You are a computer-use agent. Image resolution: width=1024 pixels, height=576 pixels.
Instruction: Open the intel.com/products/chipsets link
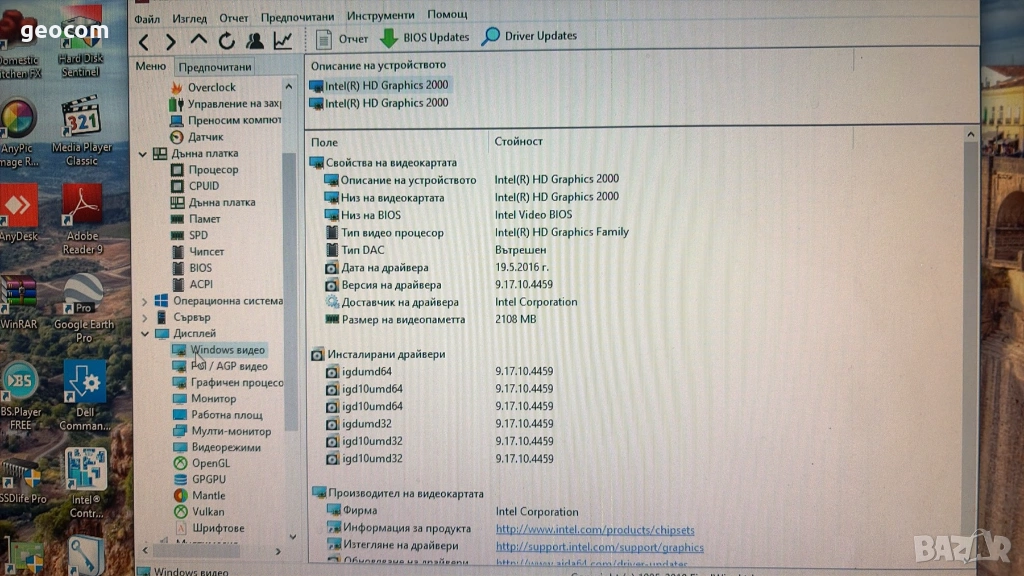[595, 530]
